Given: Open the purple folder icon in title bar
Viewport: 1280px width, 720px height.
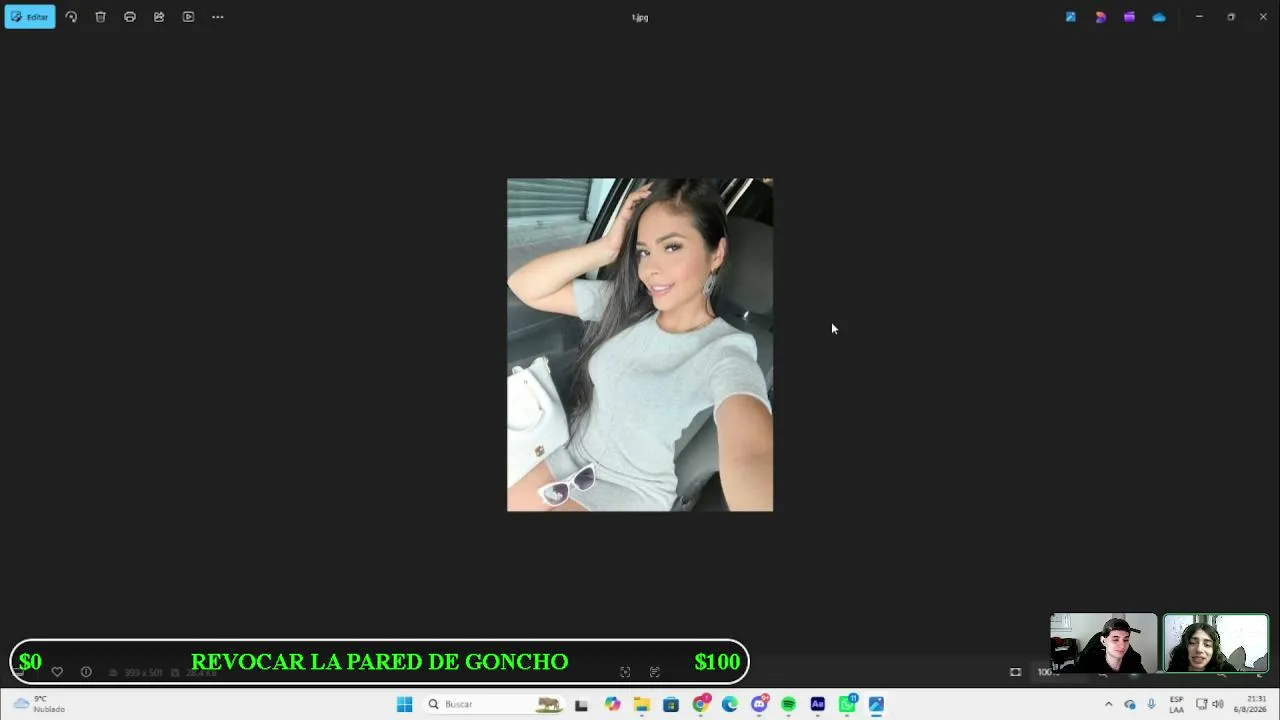Looking at the screenshot, I should pyautogui.click(x=1129, y=17).
